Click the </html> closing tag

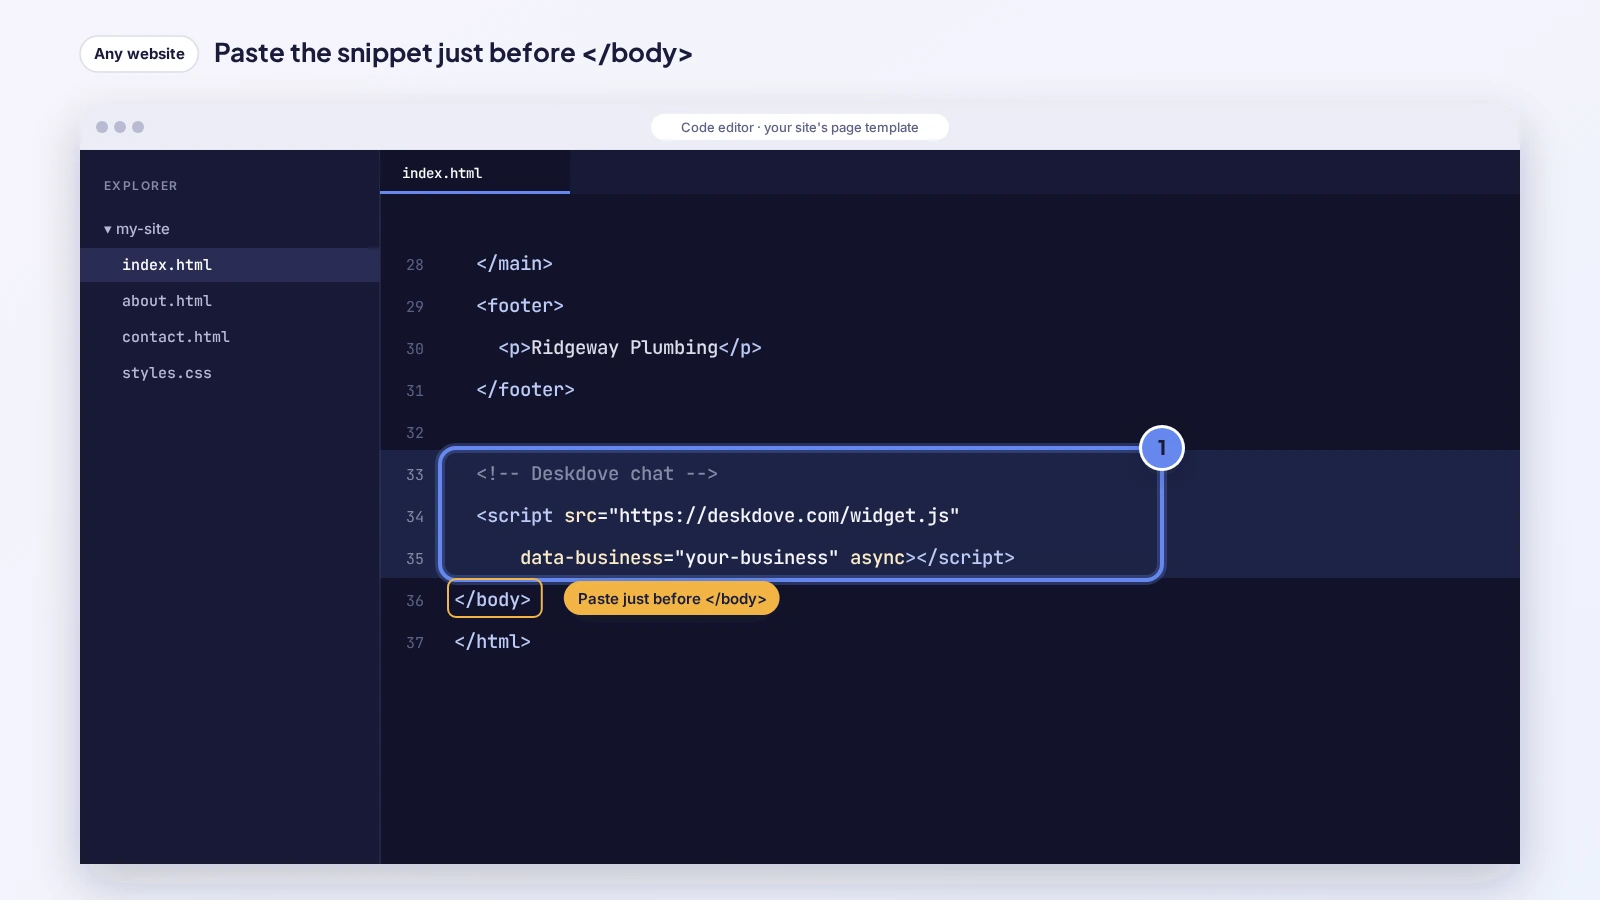point(492,642)
